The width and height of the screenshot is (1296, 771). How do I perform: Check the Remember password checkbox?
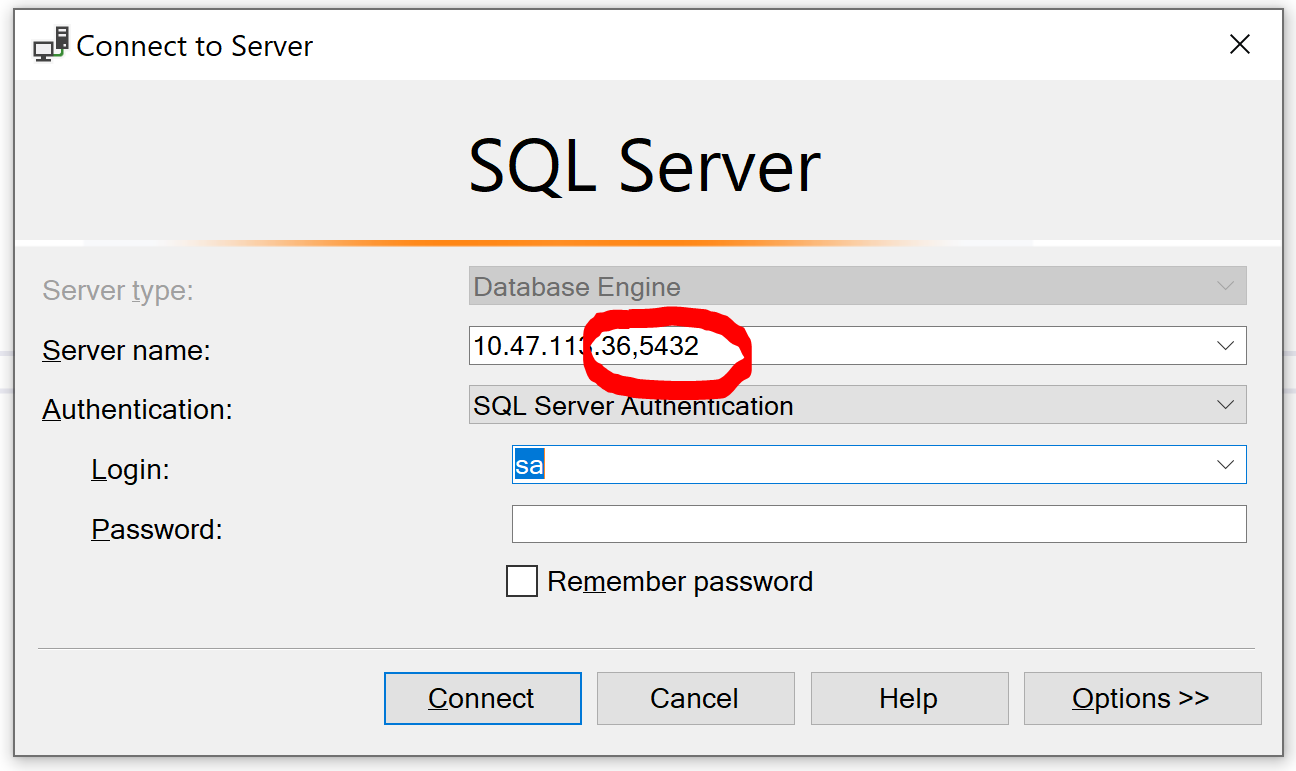(522, 581)
